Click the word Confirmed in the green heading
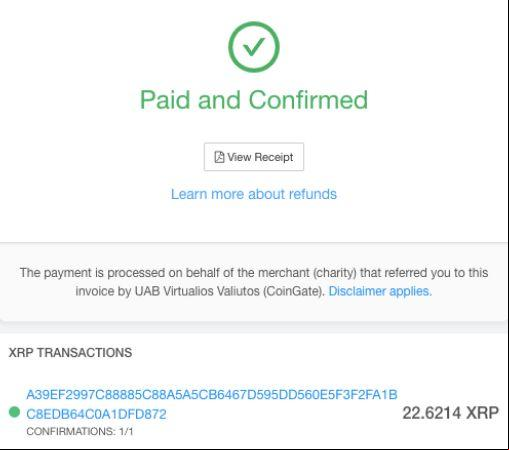Image resolution: width=509 pixels, height=450 pixels. [308, 100]
